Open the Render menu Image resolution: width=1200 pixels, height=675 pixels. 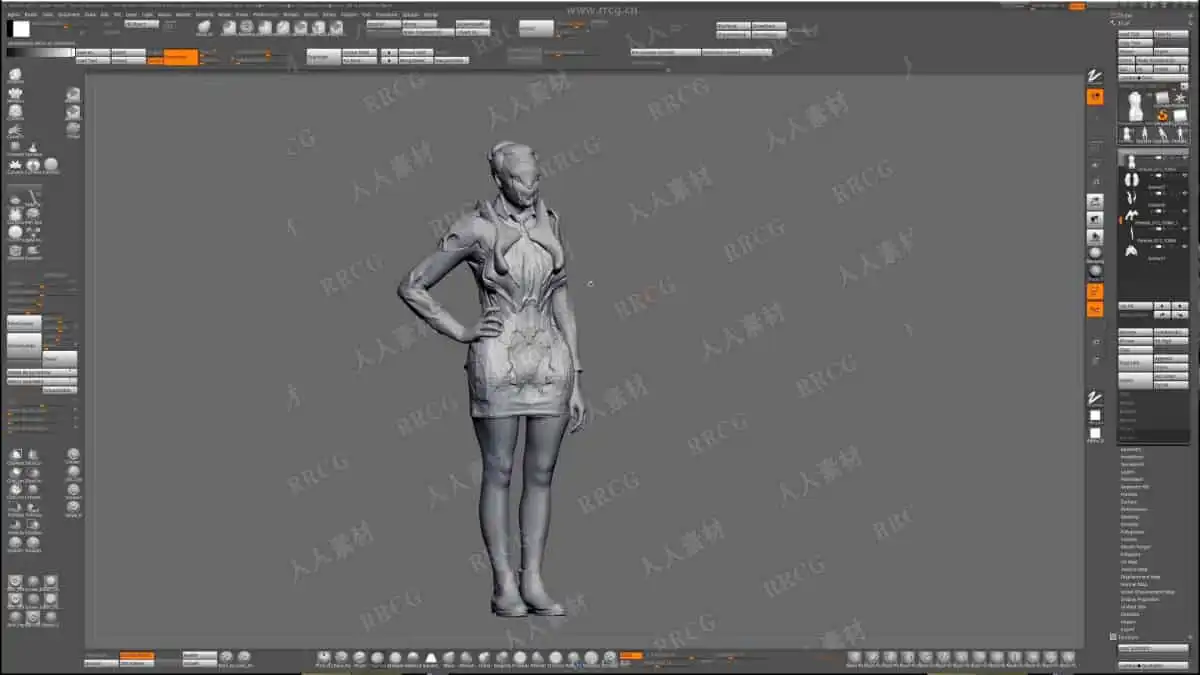289,15
